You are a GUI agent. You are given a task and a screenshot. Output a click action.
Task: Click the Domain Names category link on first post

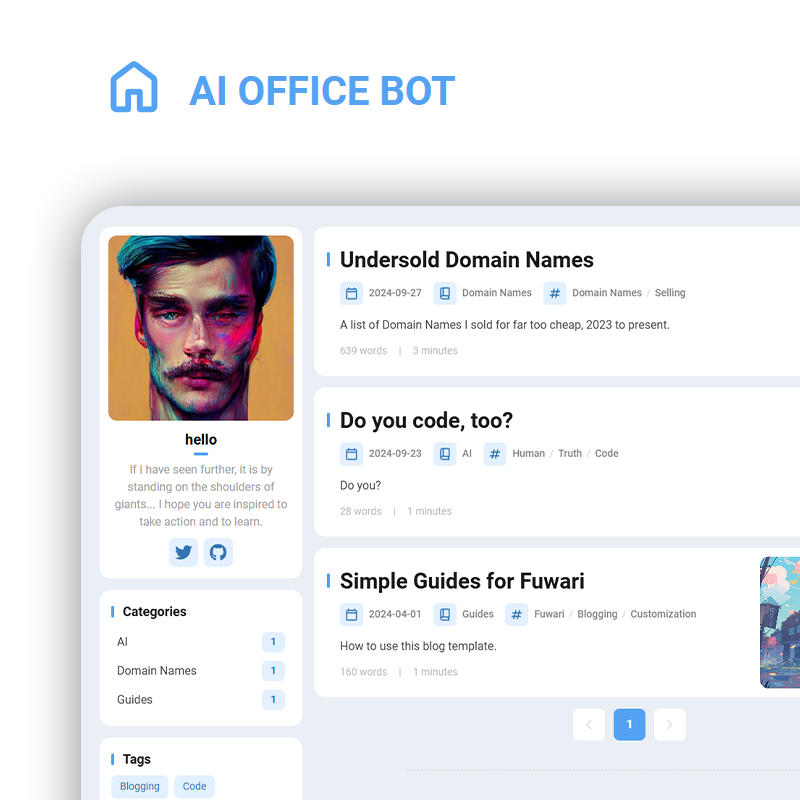click(x=497, y=293)
